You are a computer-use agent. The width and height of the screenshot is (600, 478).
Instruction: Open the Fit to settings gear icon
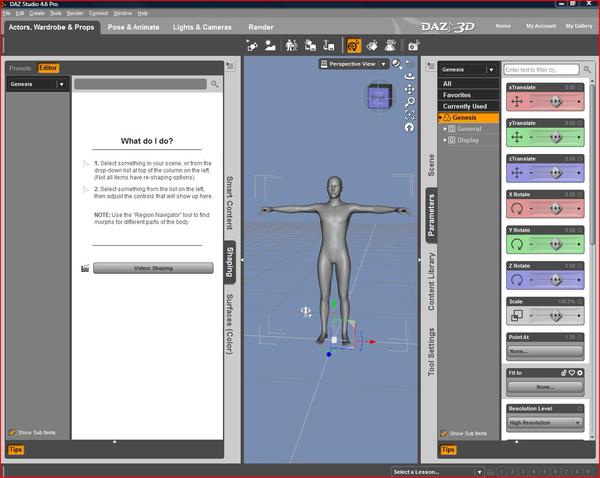coord(580,372)
